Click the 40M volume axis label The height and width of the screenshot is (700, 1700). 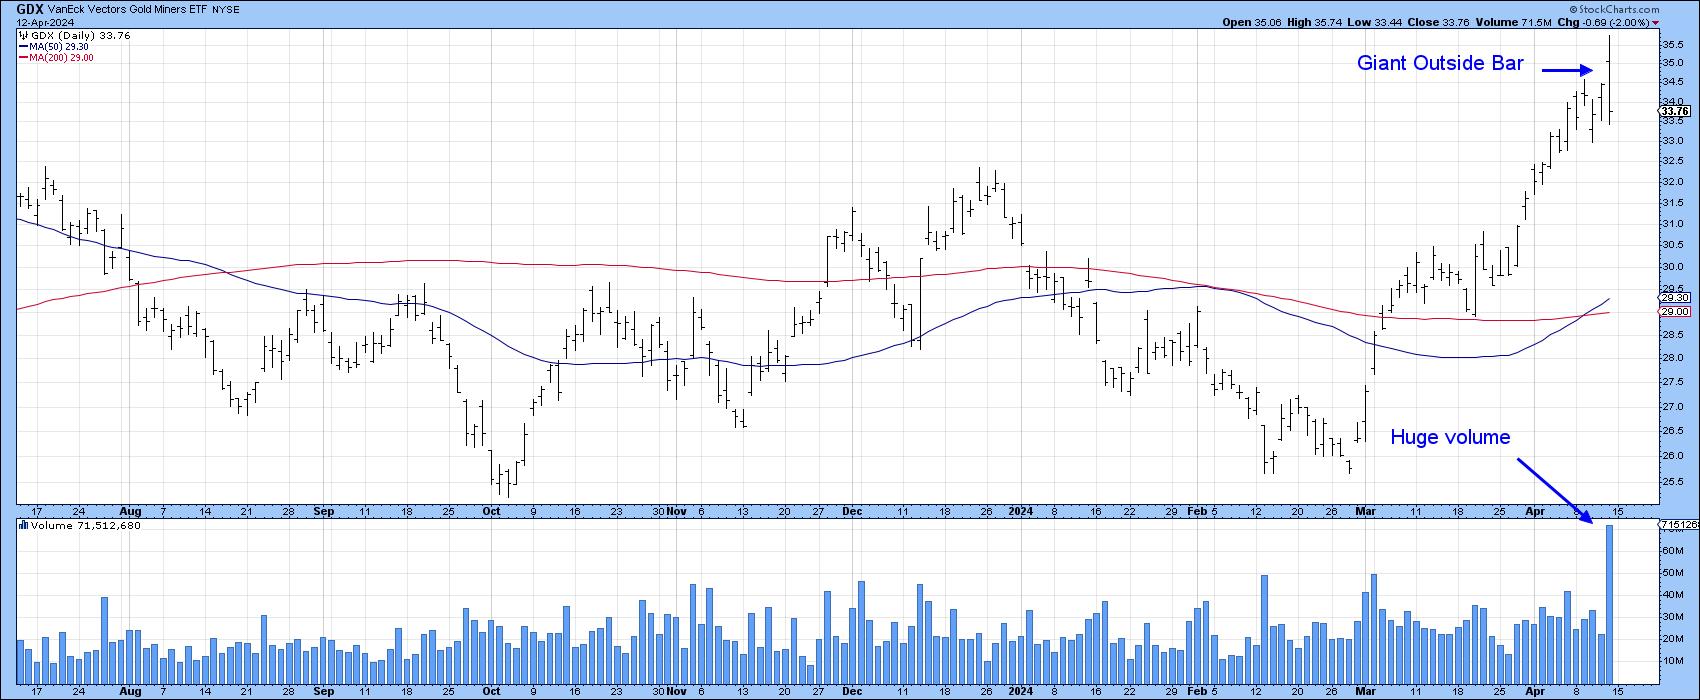tap(1671, 595)
